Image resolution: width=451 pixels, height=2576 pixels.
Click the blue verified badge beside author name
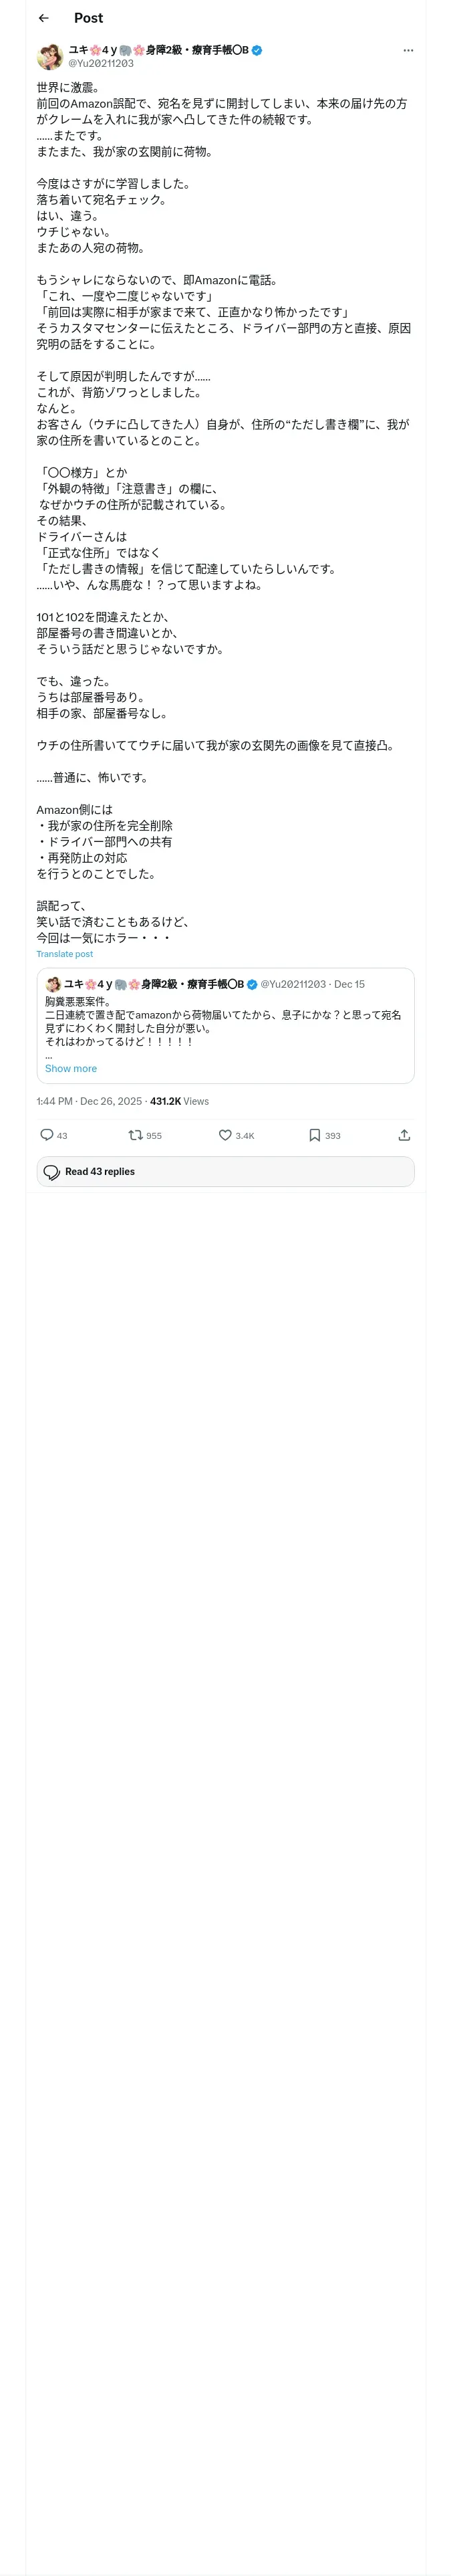[257, 50]
